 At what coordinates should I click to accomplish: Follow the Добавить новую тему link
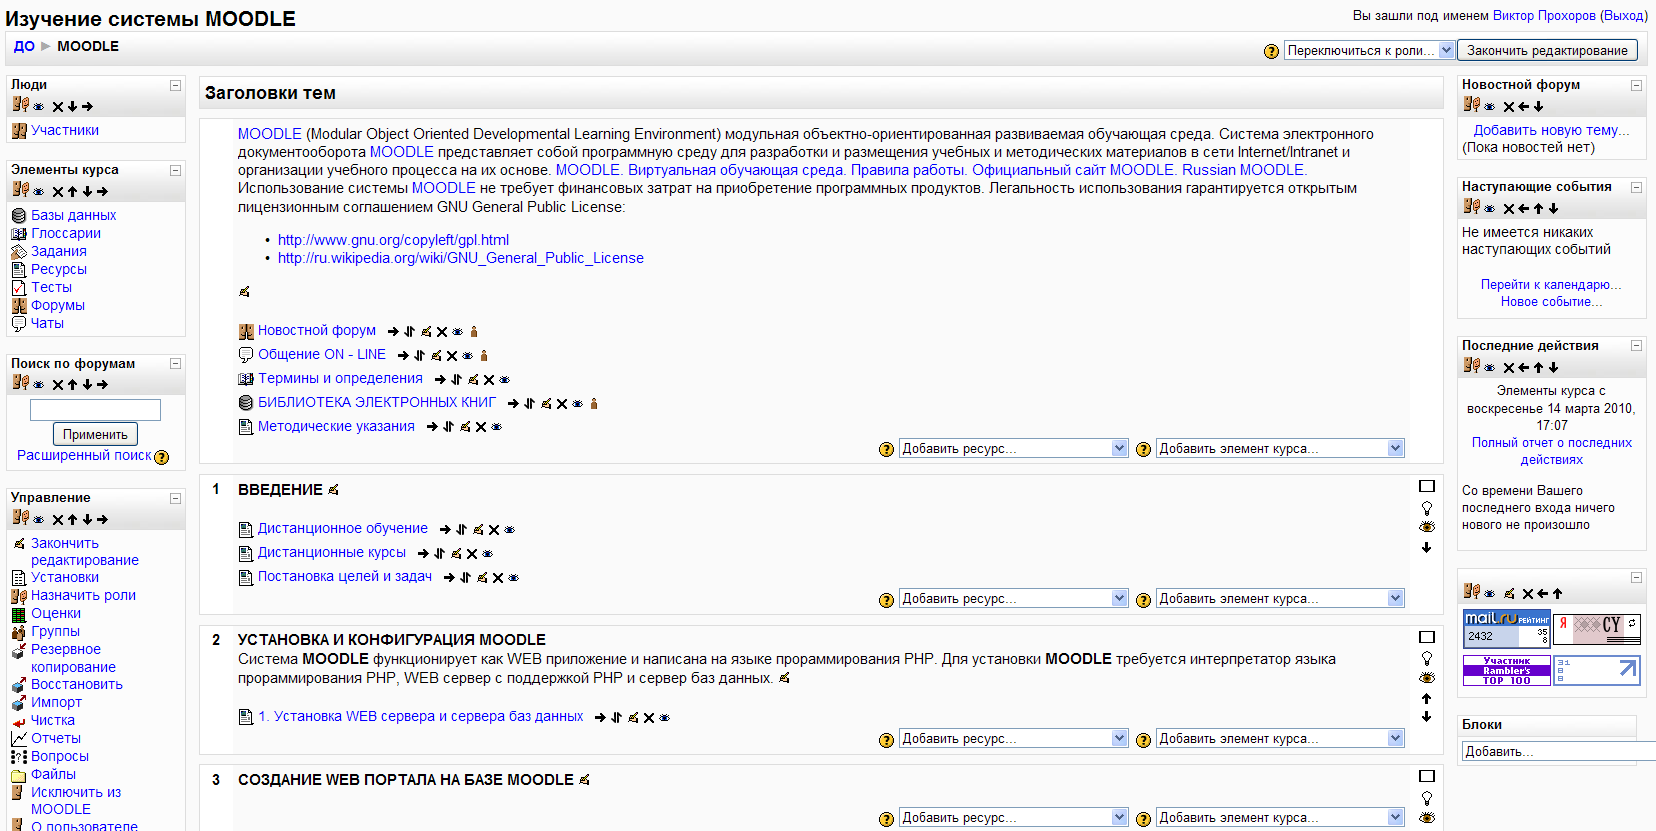(1551, 130)
